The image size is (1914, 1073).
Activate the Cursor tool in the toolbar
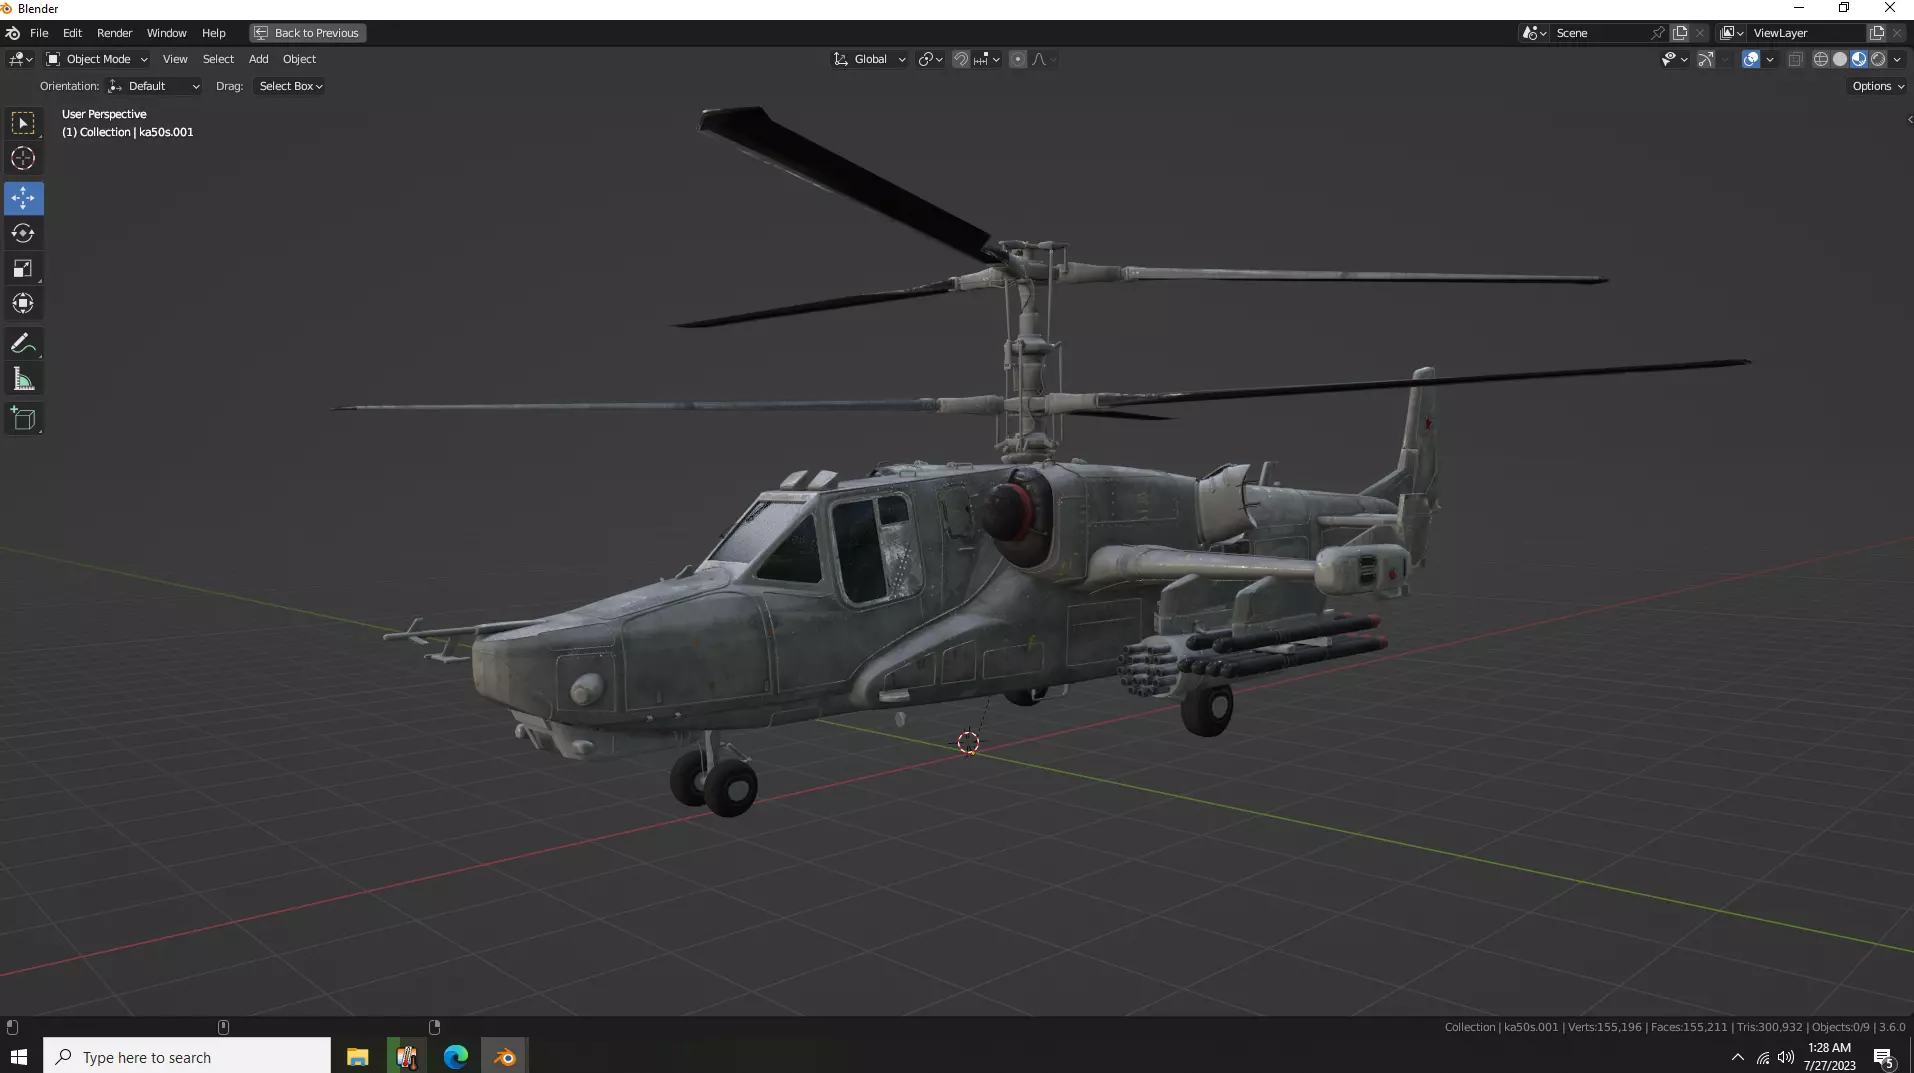click(23, 158)
